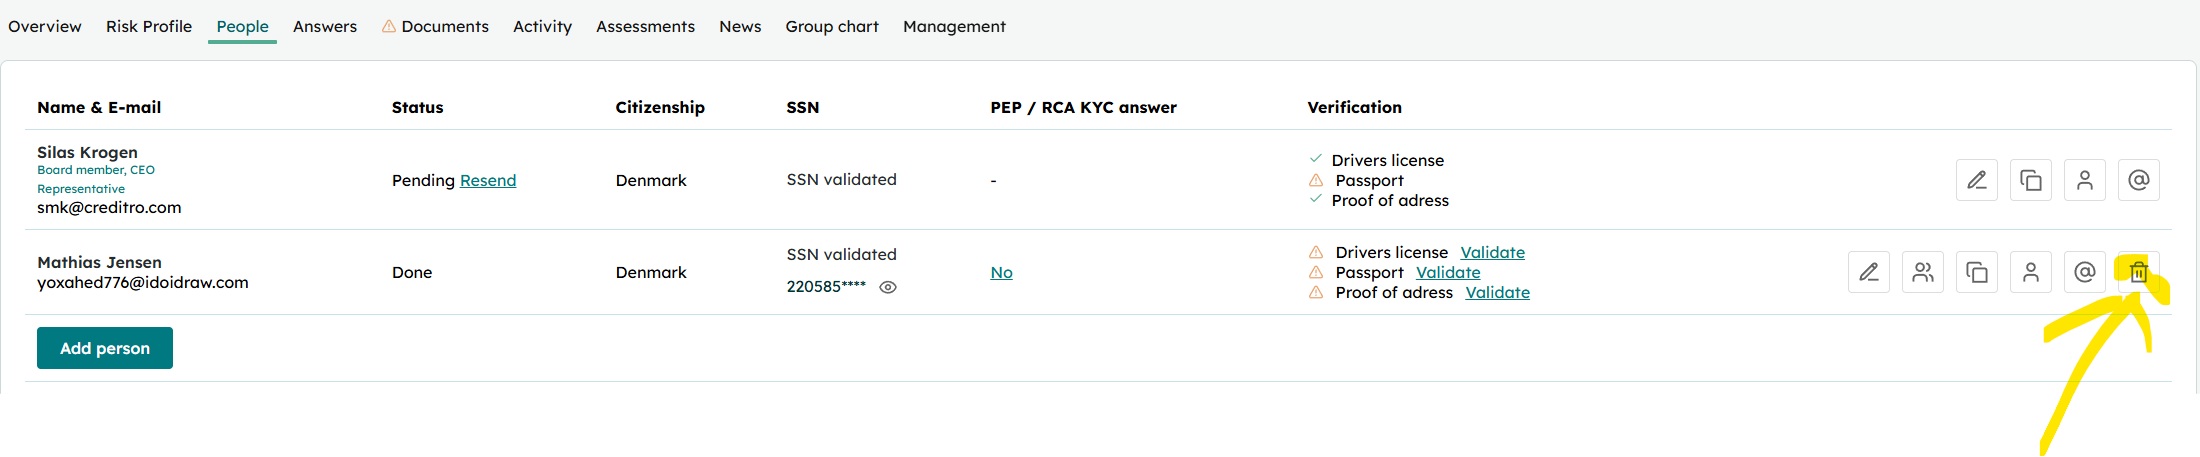The image size is (2200, 457).
Task: Go to the Group chart tab
Action: [832, 26]
